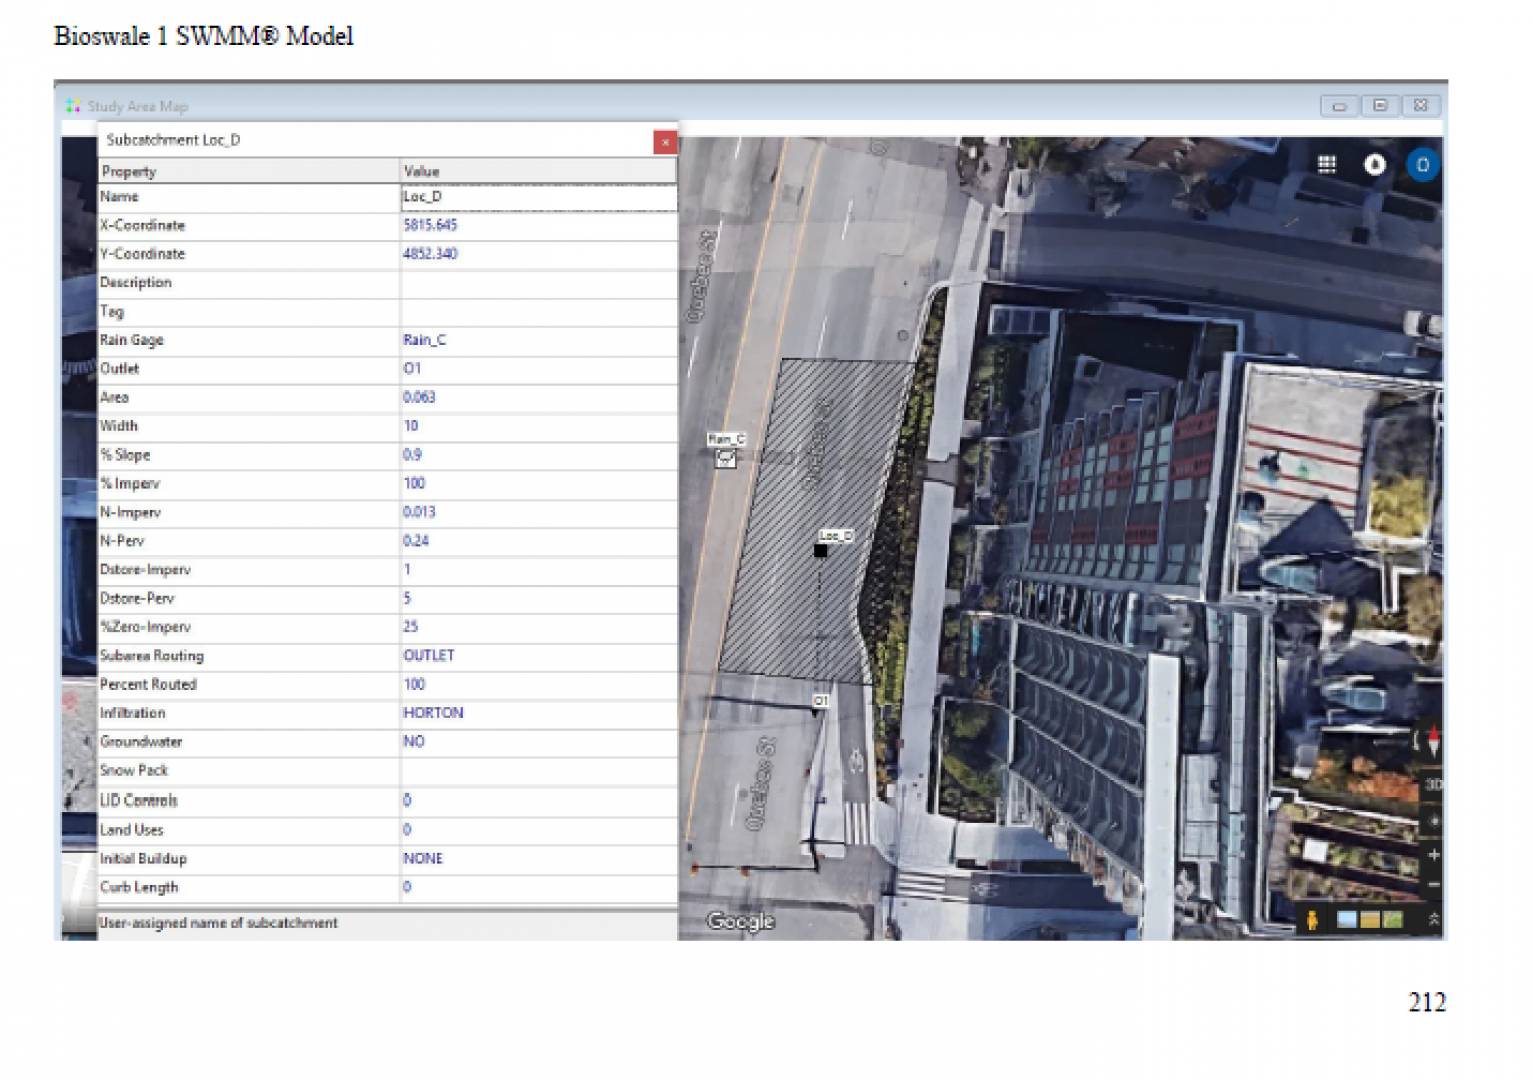
Task: Select the Loc_D black centroid square
Action: tap(820, 551)
